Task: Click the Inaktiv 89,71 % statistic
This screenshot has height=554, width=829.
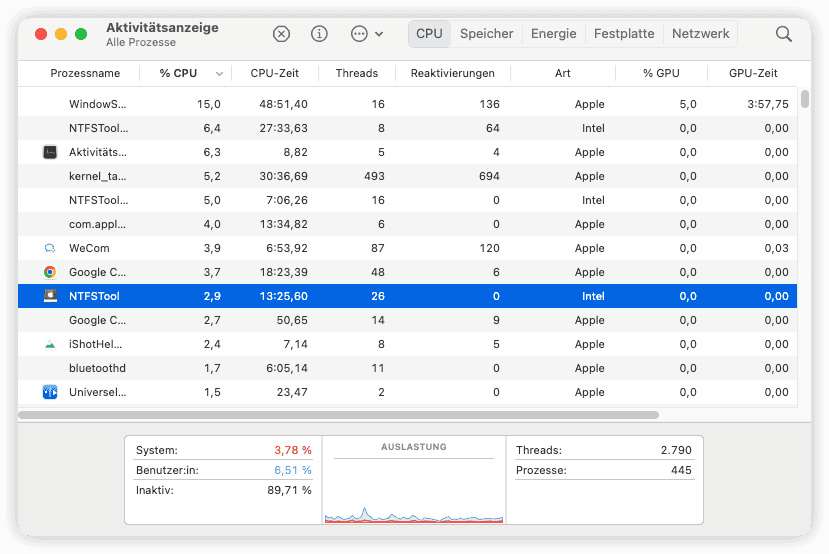Action: [x=224, y=491]
